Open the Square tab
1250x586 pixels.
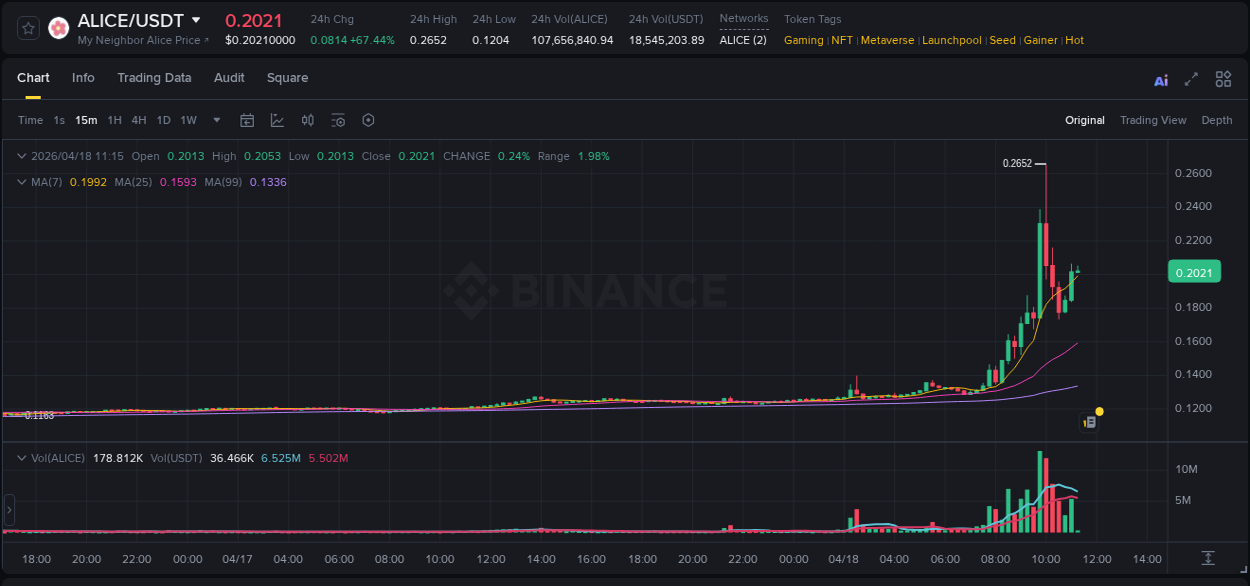[x=287, y=78]
